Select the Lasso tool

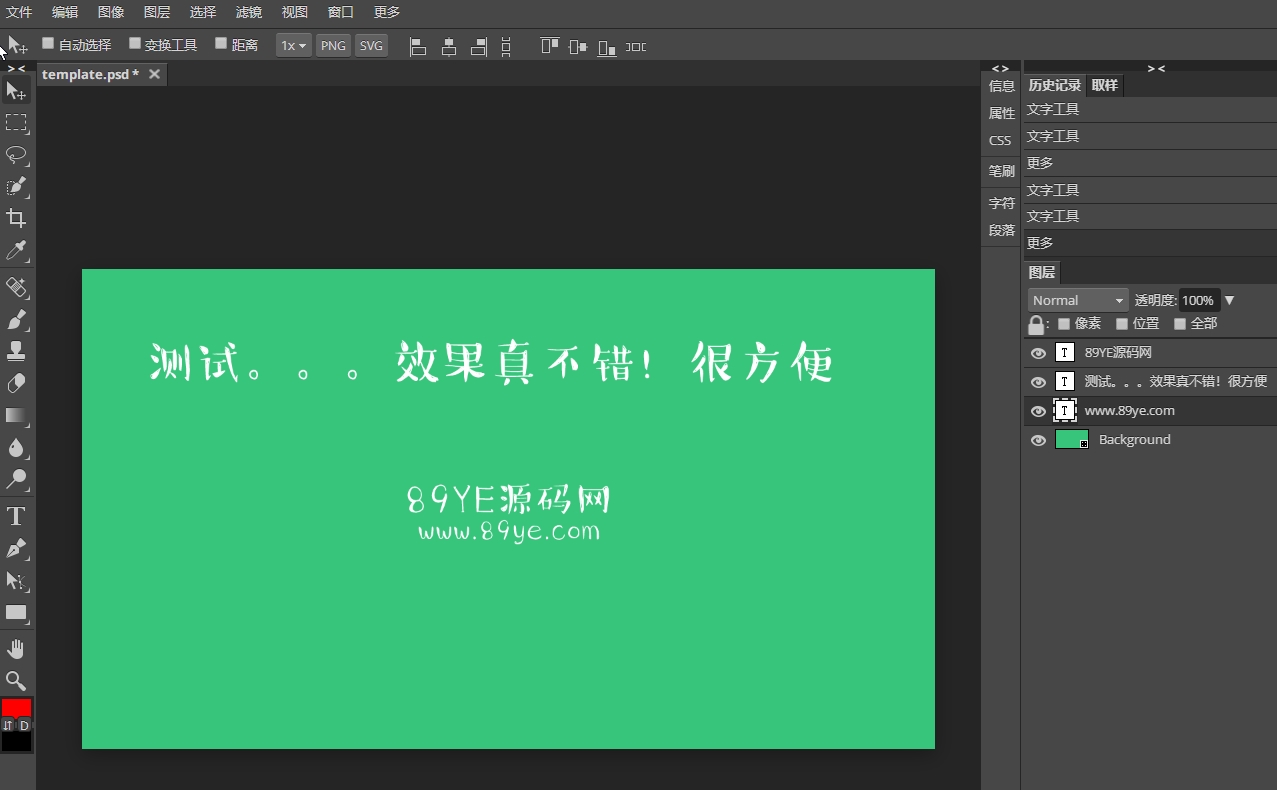16,155
